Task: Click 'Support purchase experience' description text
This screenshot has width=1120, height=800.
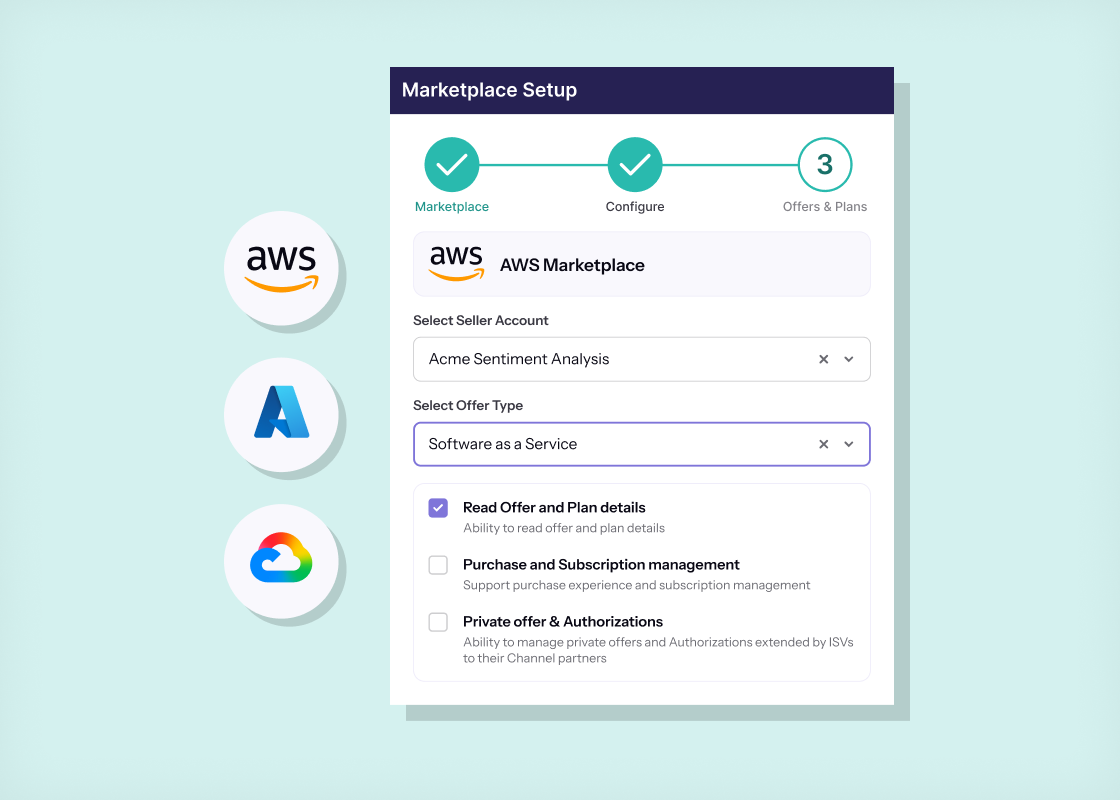Action: tap(636, 586)
